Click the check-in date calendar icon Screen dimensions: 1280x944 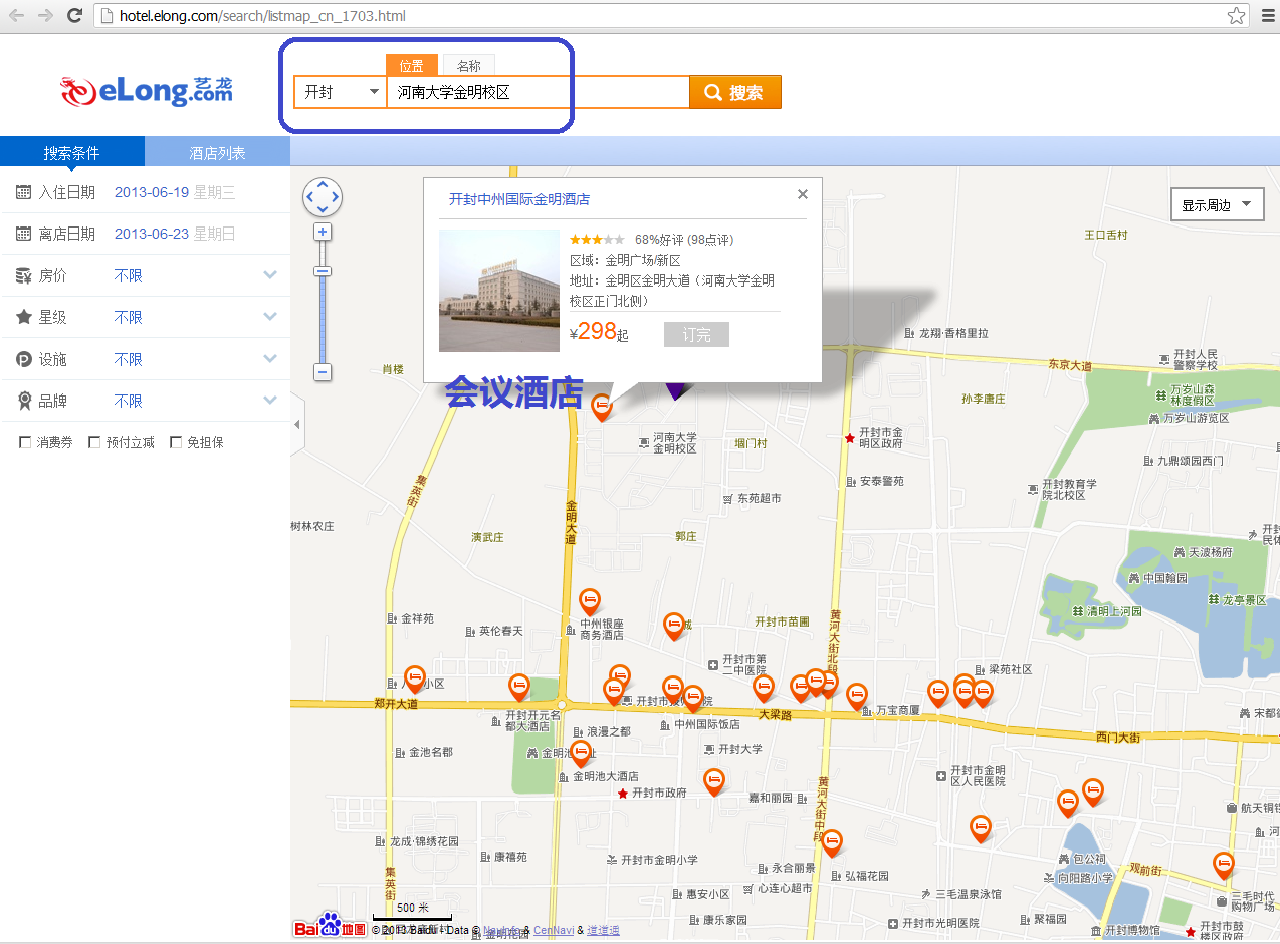pos(24,192)
